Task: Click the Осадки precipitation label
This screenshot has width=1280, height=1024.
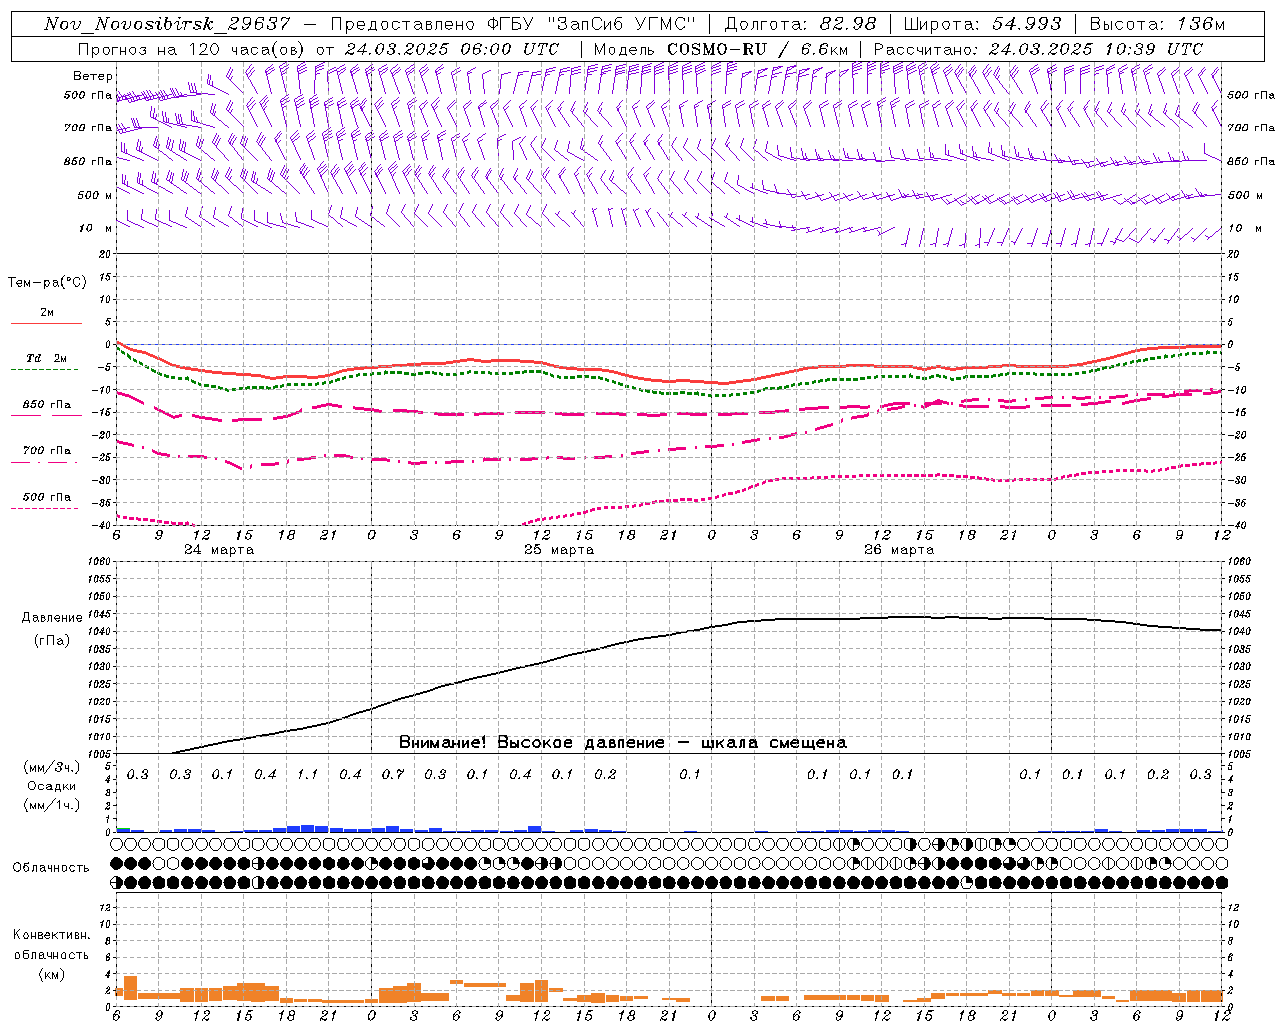Action: [52, 786]
